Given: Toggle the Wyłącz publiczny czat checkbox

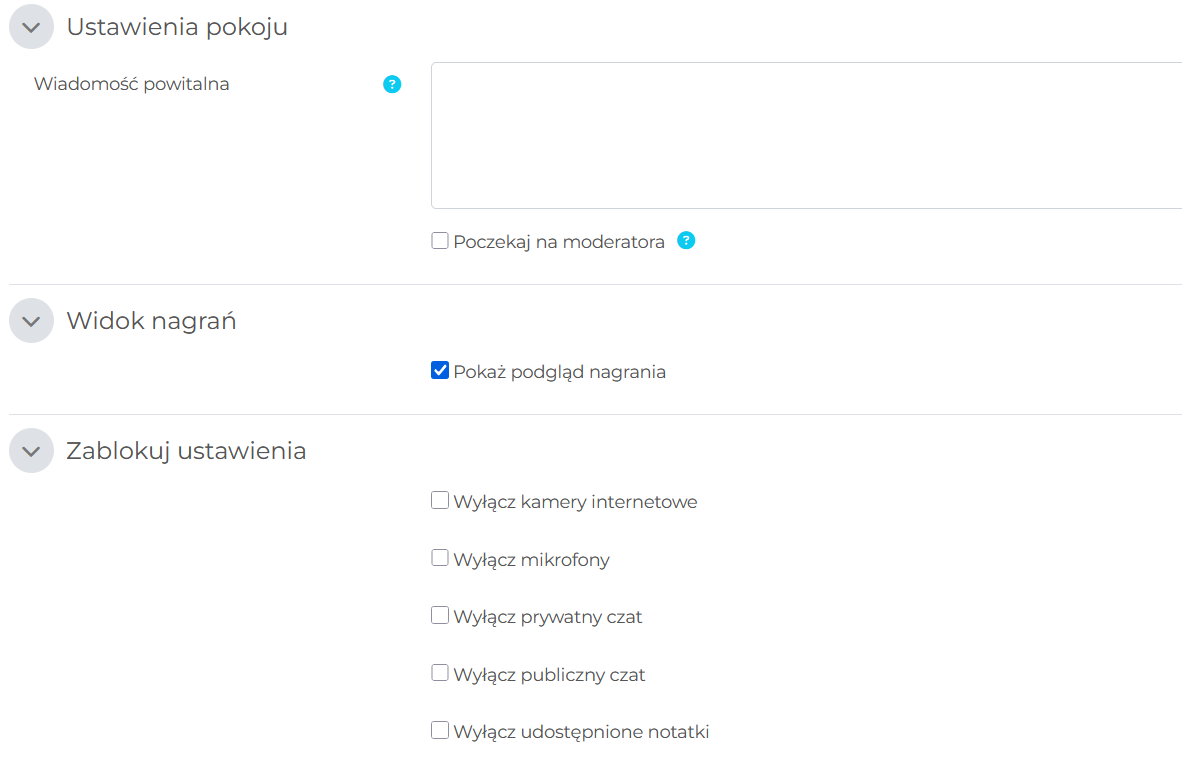Looking at the screenshot, I should [440, 674].
